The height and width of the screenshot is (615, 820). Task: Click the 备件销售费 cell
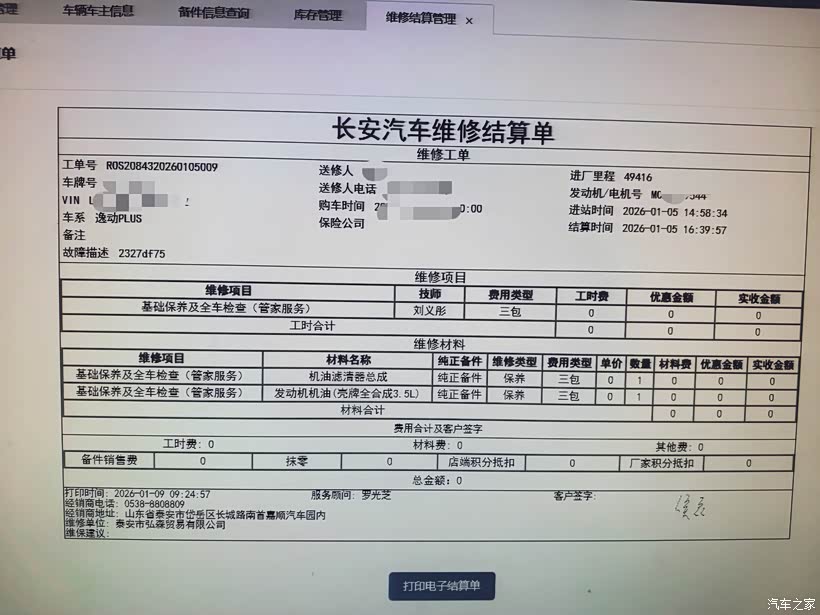point(109,460)
